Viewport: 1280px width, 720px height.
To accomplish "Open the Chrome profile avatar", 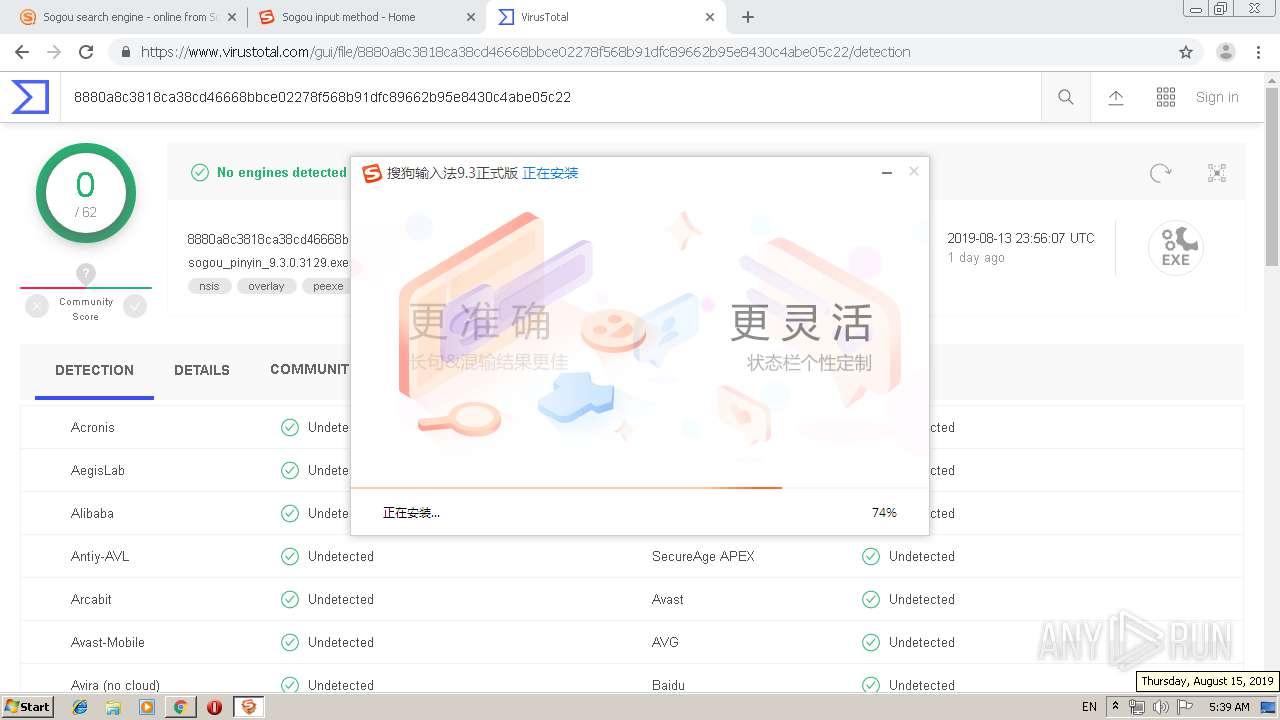I will (1226, 52).
